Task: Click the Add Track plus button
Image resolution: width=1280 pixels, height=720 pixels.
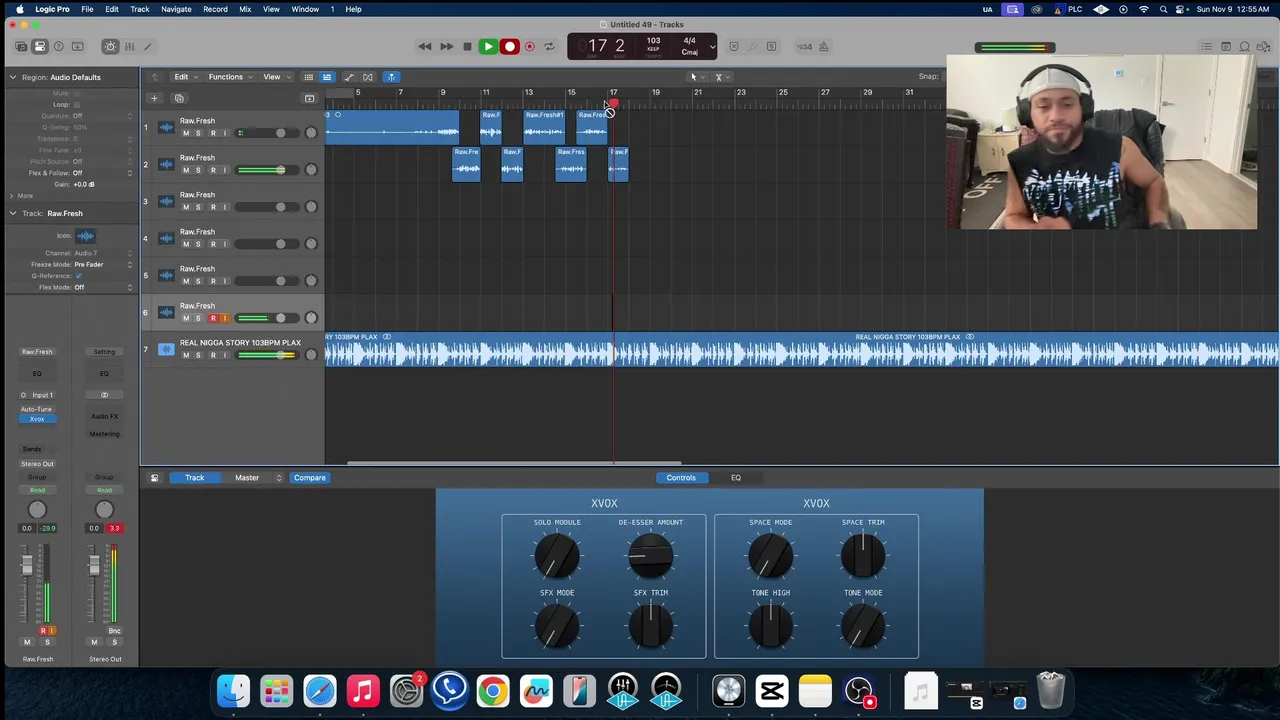Action: click(154, 98)
